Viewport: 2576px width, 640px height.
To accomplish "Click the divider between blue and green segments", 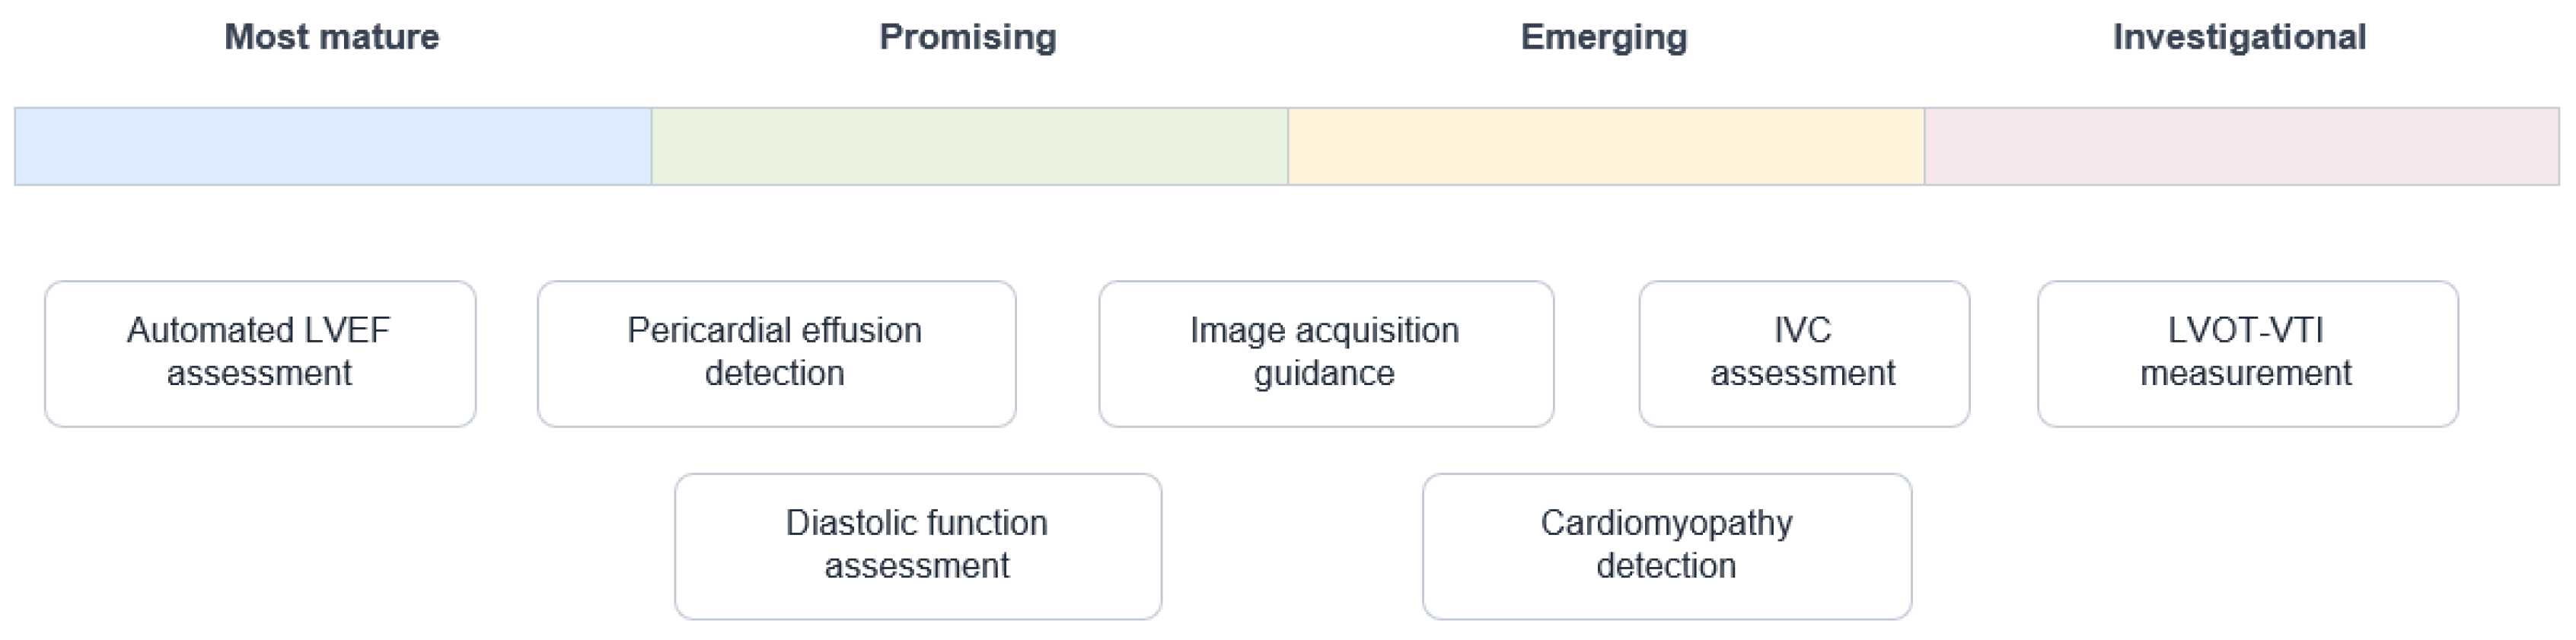I will coord(651,146).
